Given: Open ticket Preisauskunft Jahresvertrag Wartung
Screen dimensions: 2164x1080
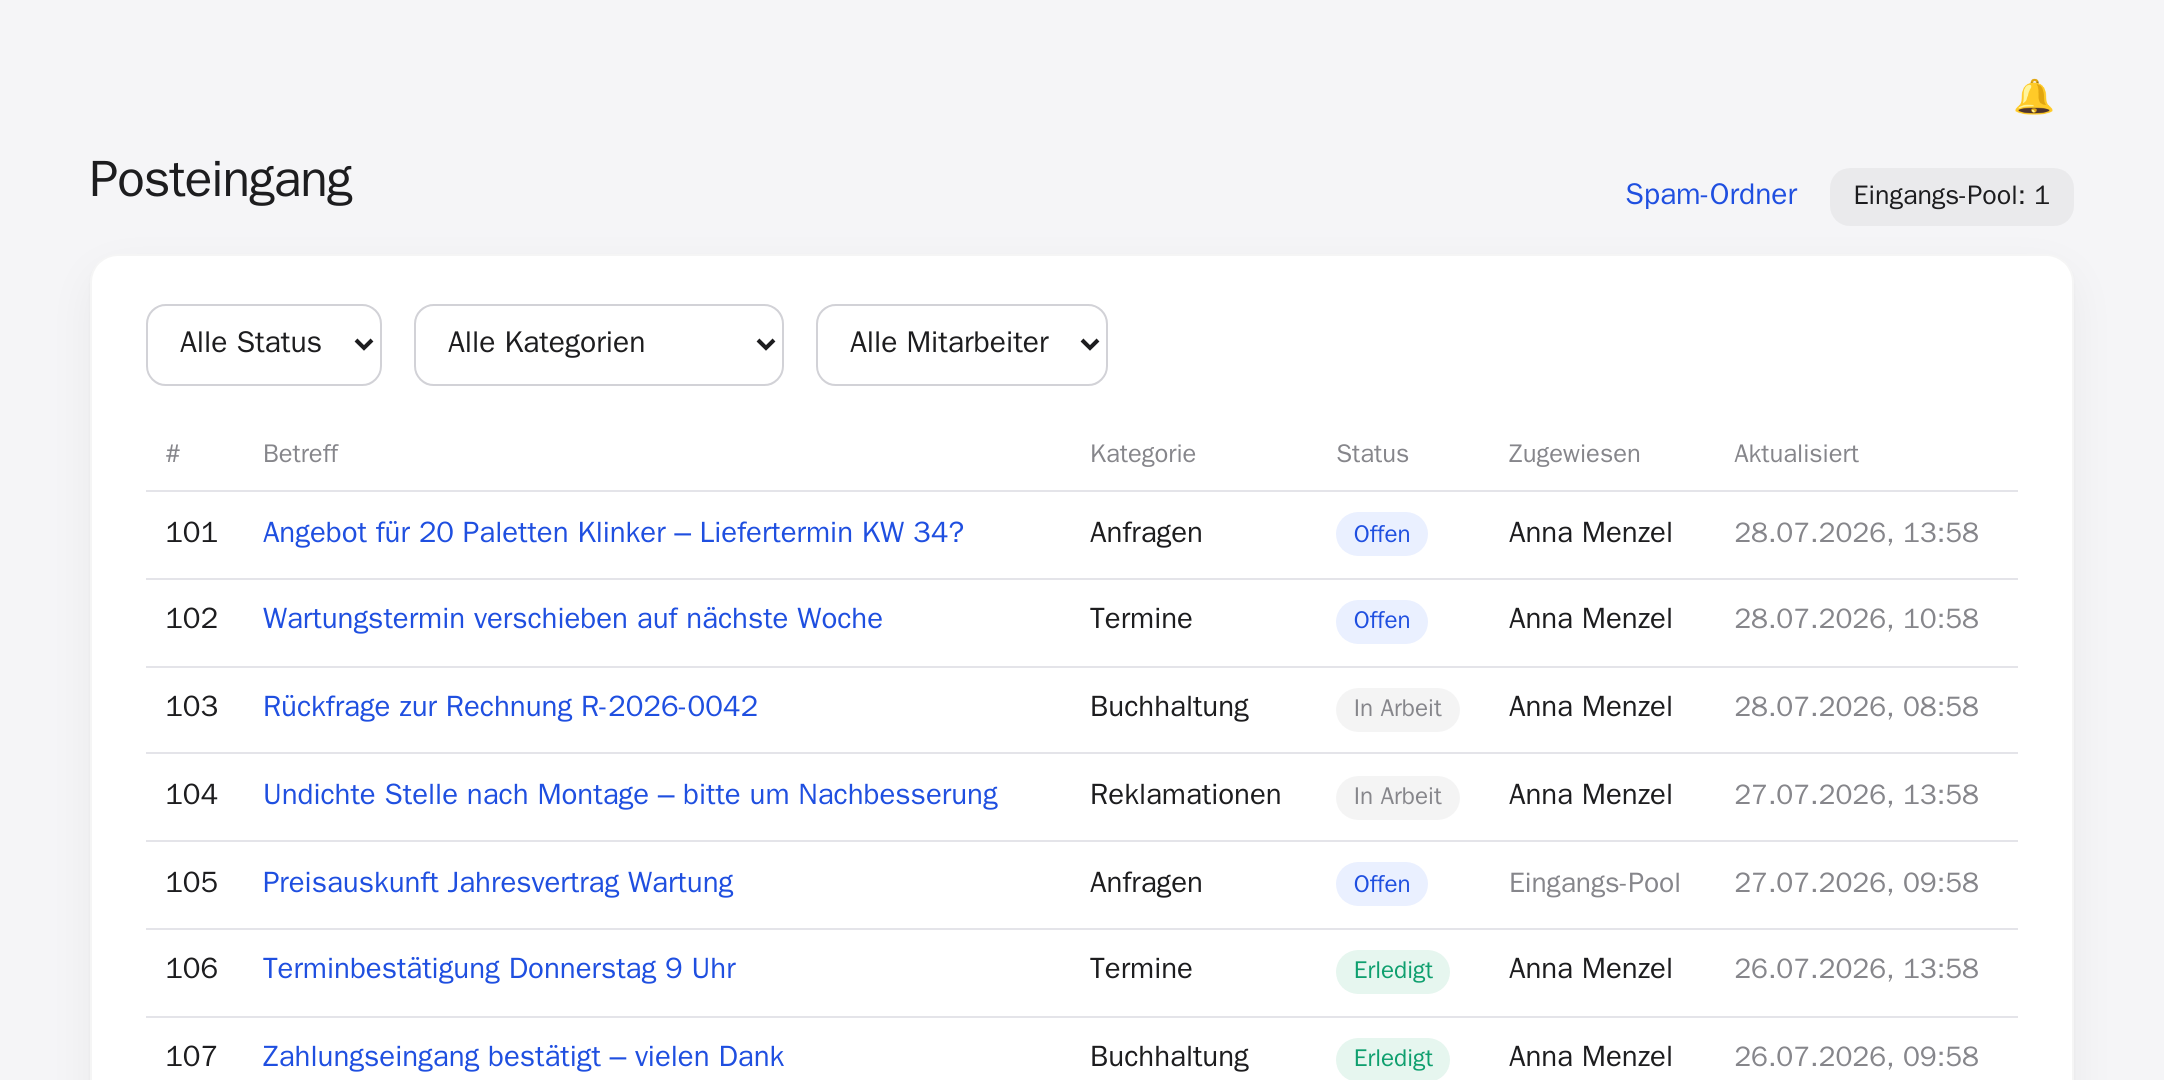Looking at the screenshot, I should coord(498,883).
